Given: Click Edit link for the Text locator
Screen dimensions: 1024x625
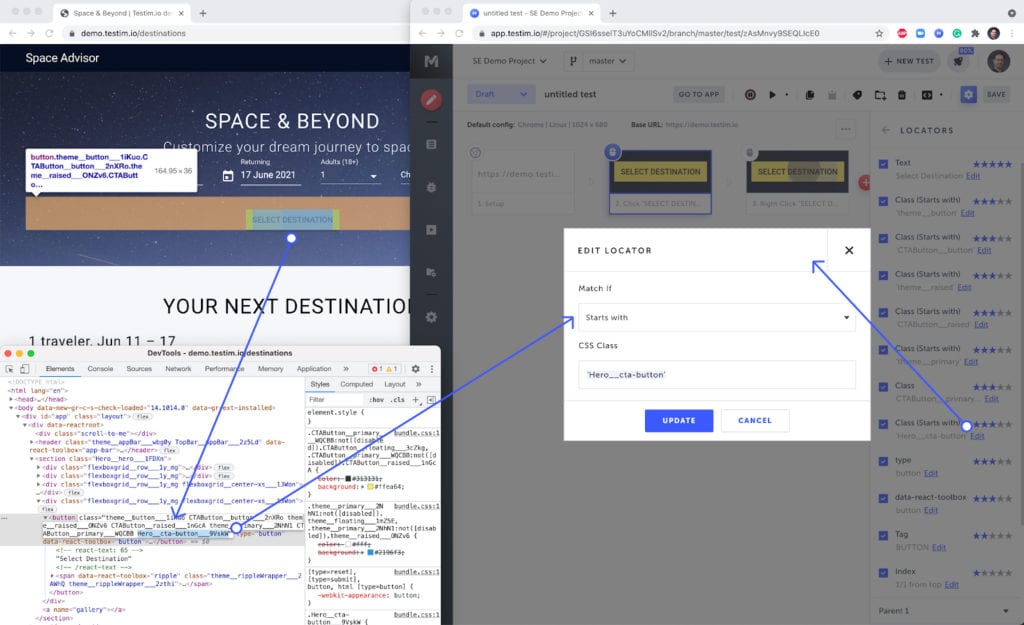Looking at the screenshot, I should click(x=972, y=176).
